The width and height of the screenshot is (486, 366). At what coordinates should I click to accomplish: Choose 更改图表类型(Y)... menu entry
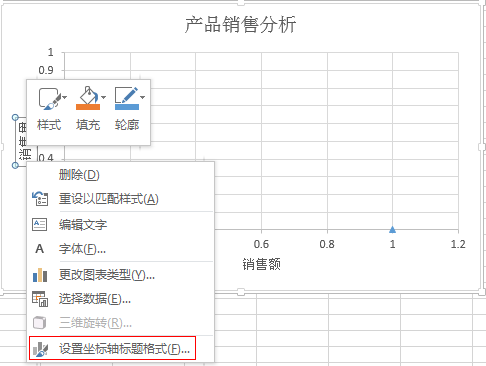121,275
